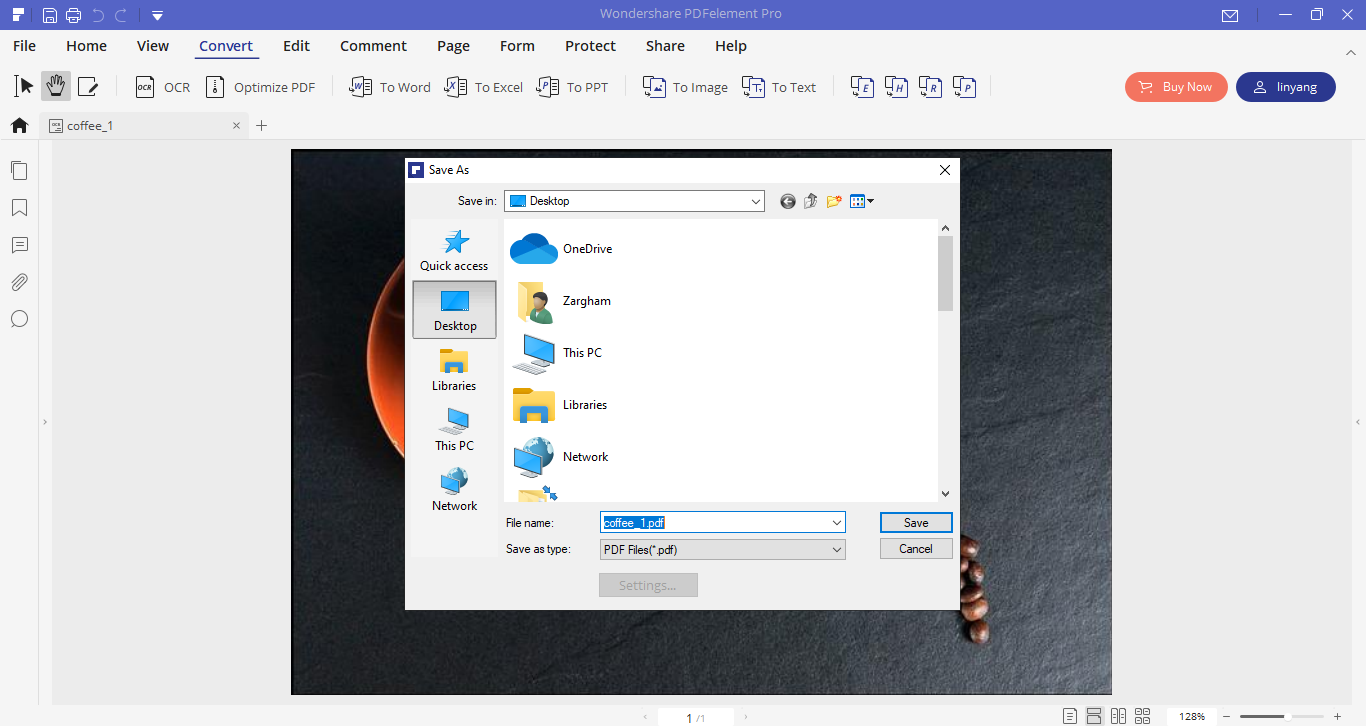The height and width of the screenshot is (726, 1366).
Task: Click the Redo arrow in title bar
Action: coord(121,15)
